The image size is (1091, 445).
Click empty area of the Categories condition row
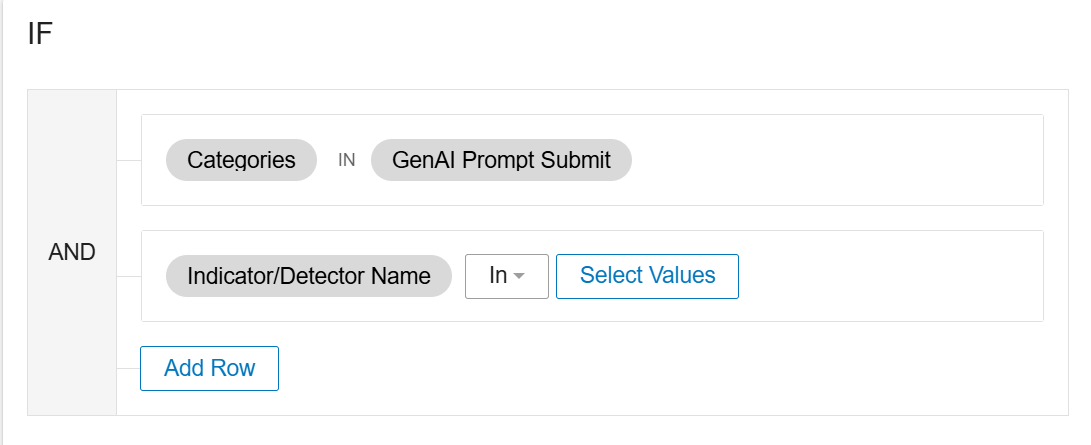(x=835, y=160)
